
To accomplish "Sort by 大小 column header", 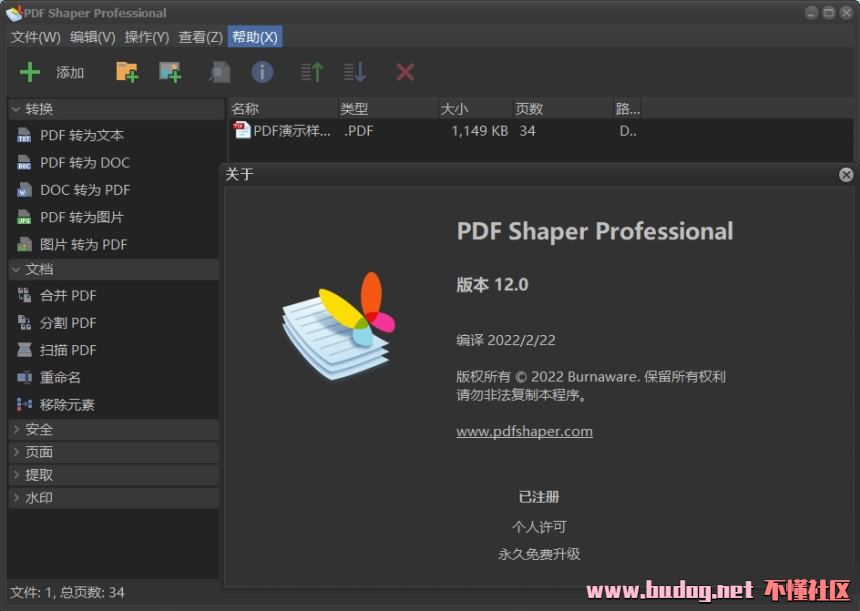I will tap(476, 109).
